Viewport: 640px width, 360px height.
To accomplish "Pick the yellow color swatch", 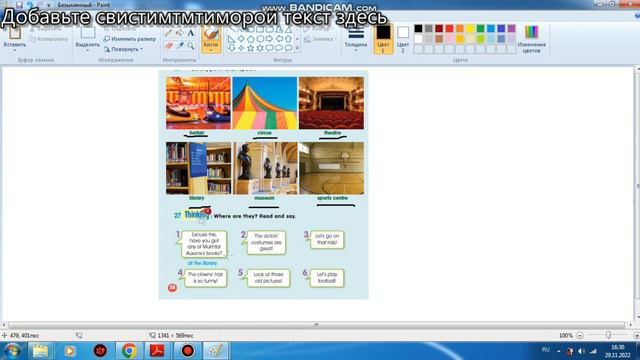I will click(470, 29).
